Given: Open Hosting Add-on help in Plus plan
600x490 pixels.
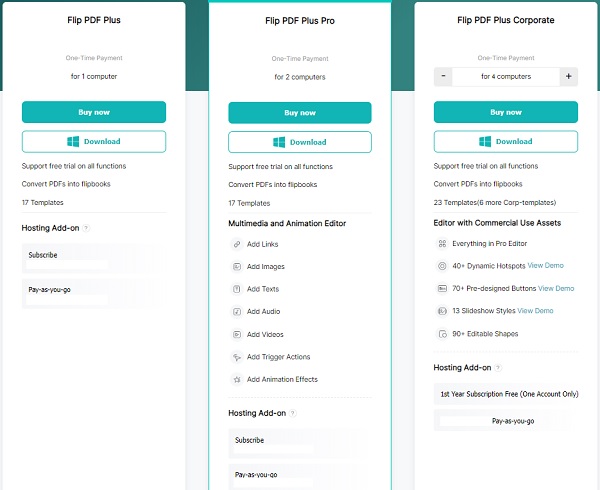Looking at the screenshot, I should 87,228.
